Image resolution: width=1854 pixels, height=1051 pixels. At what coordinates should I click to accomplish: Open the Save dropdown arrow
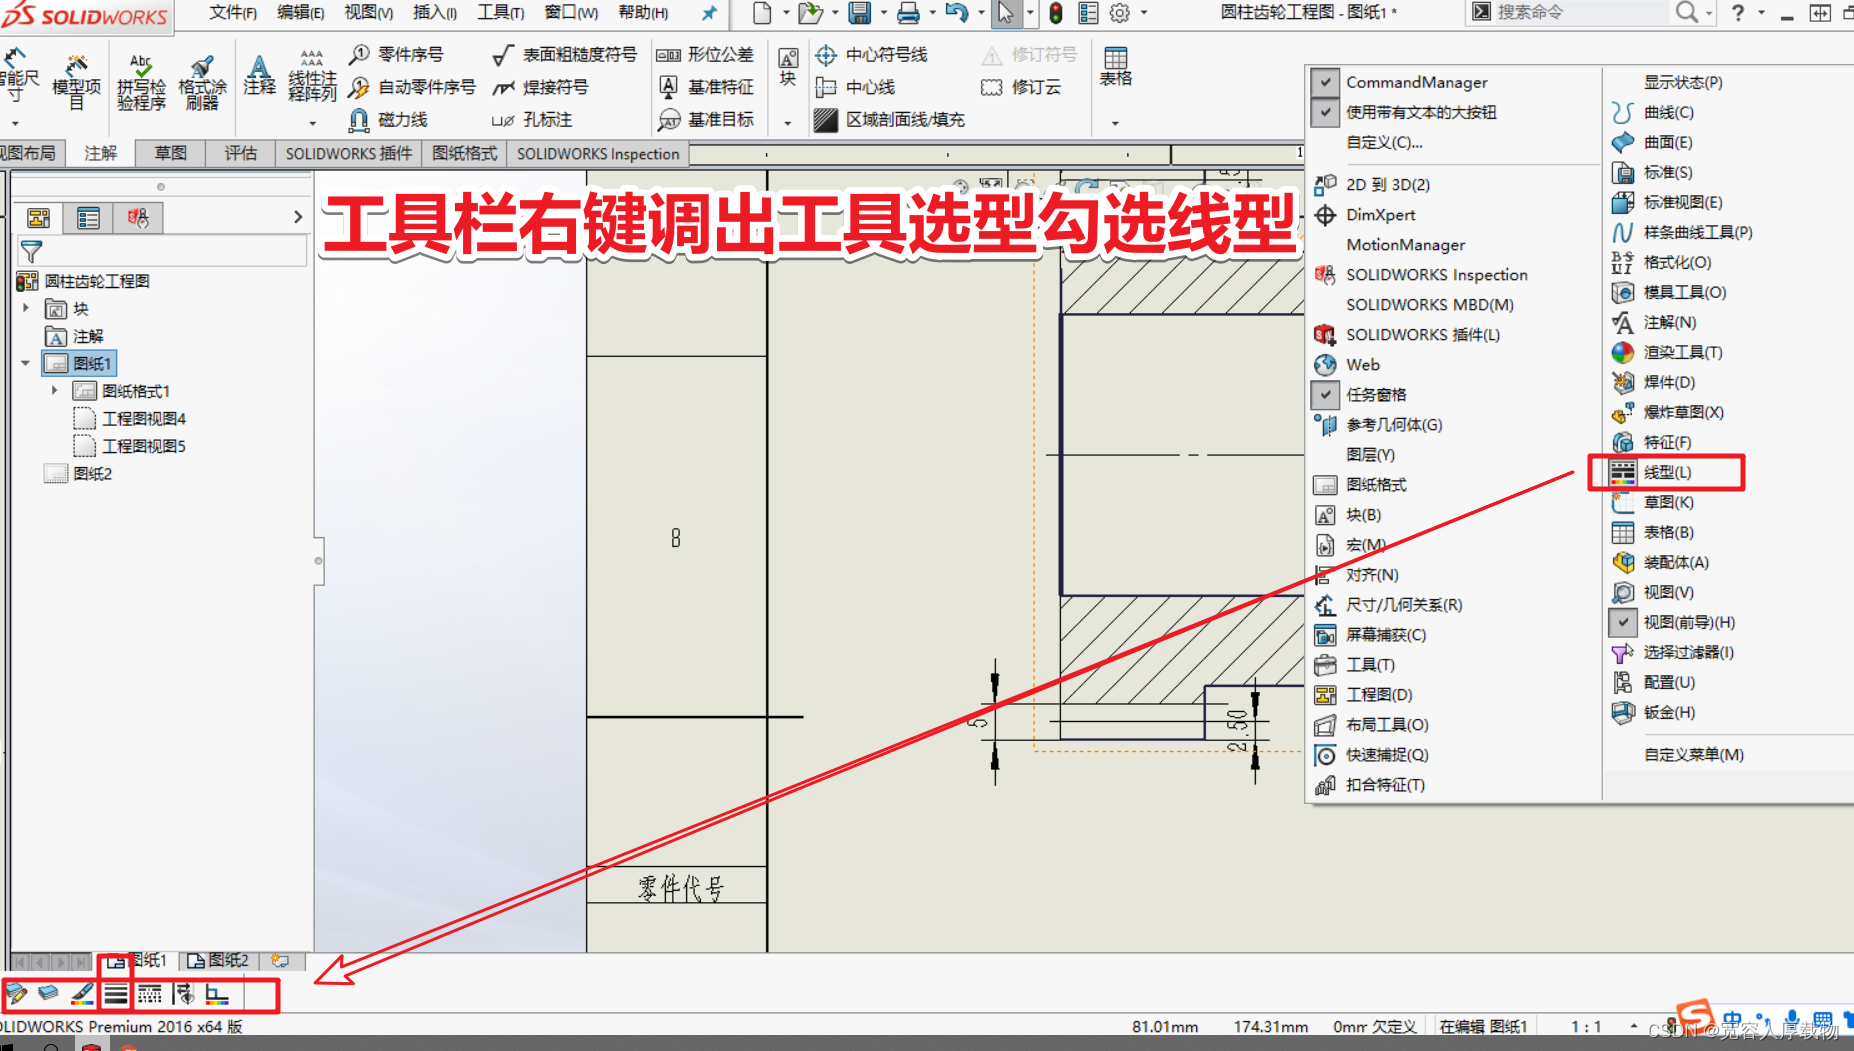[x=883, y=13]
